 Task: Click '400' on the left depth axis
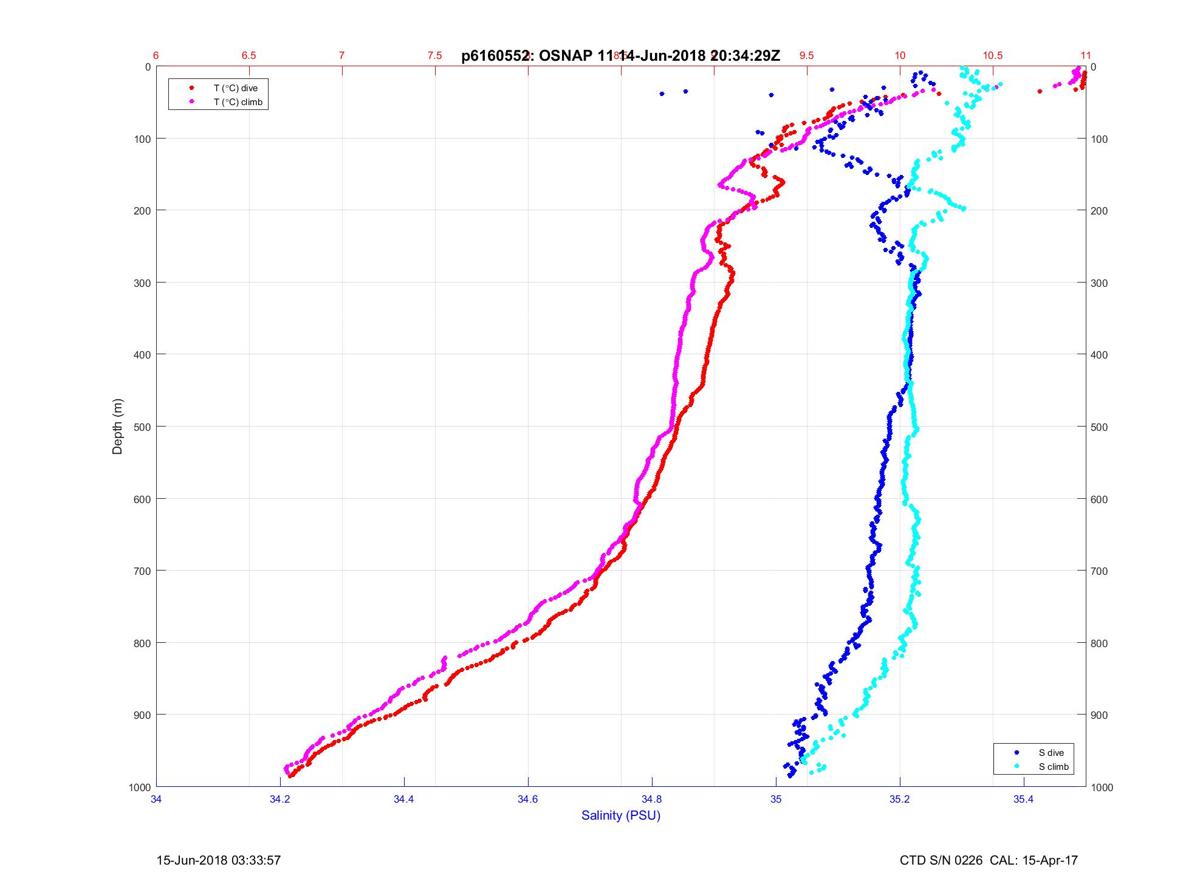(142, 355)
